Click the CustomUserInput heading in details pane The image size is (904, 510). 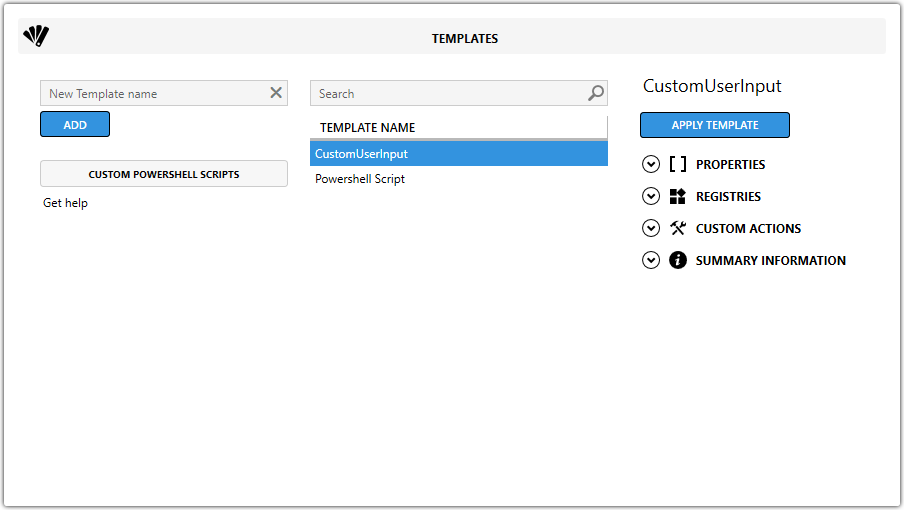(712, 86)
